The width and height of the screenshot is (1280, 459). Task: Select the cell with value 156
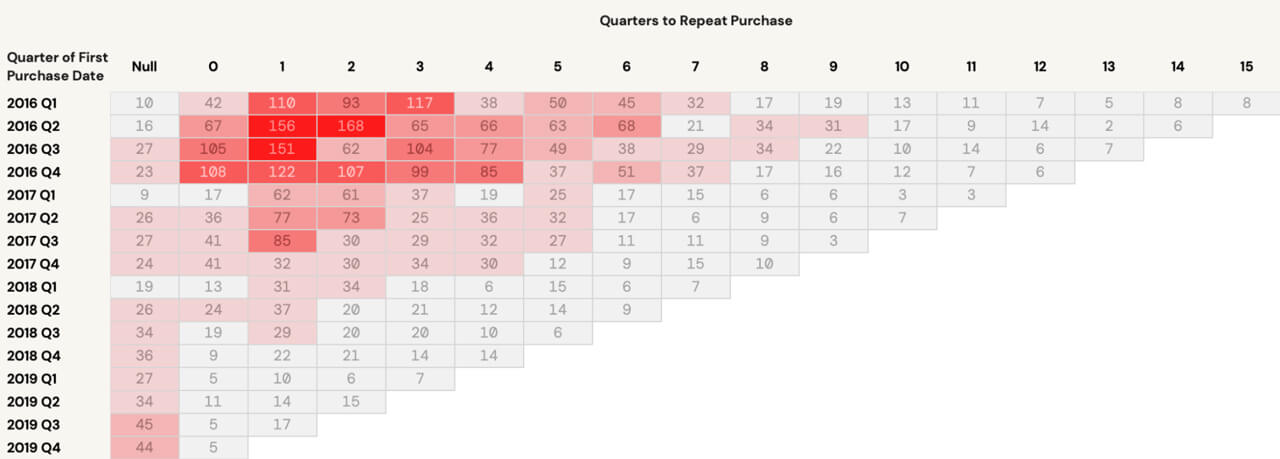pyautogui.click(x=282, y=125)
